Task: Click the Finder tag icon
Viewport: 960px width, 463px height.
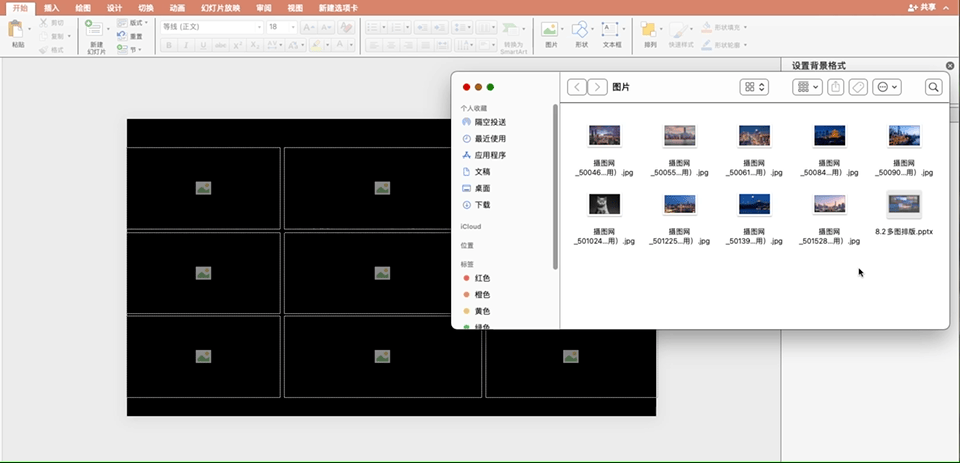Action: [x=858, y=87]
